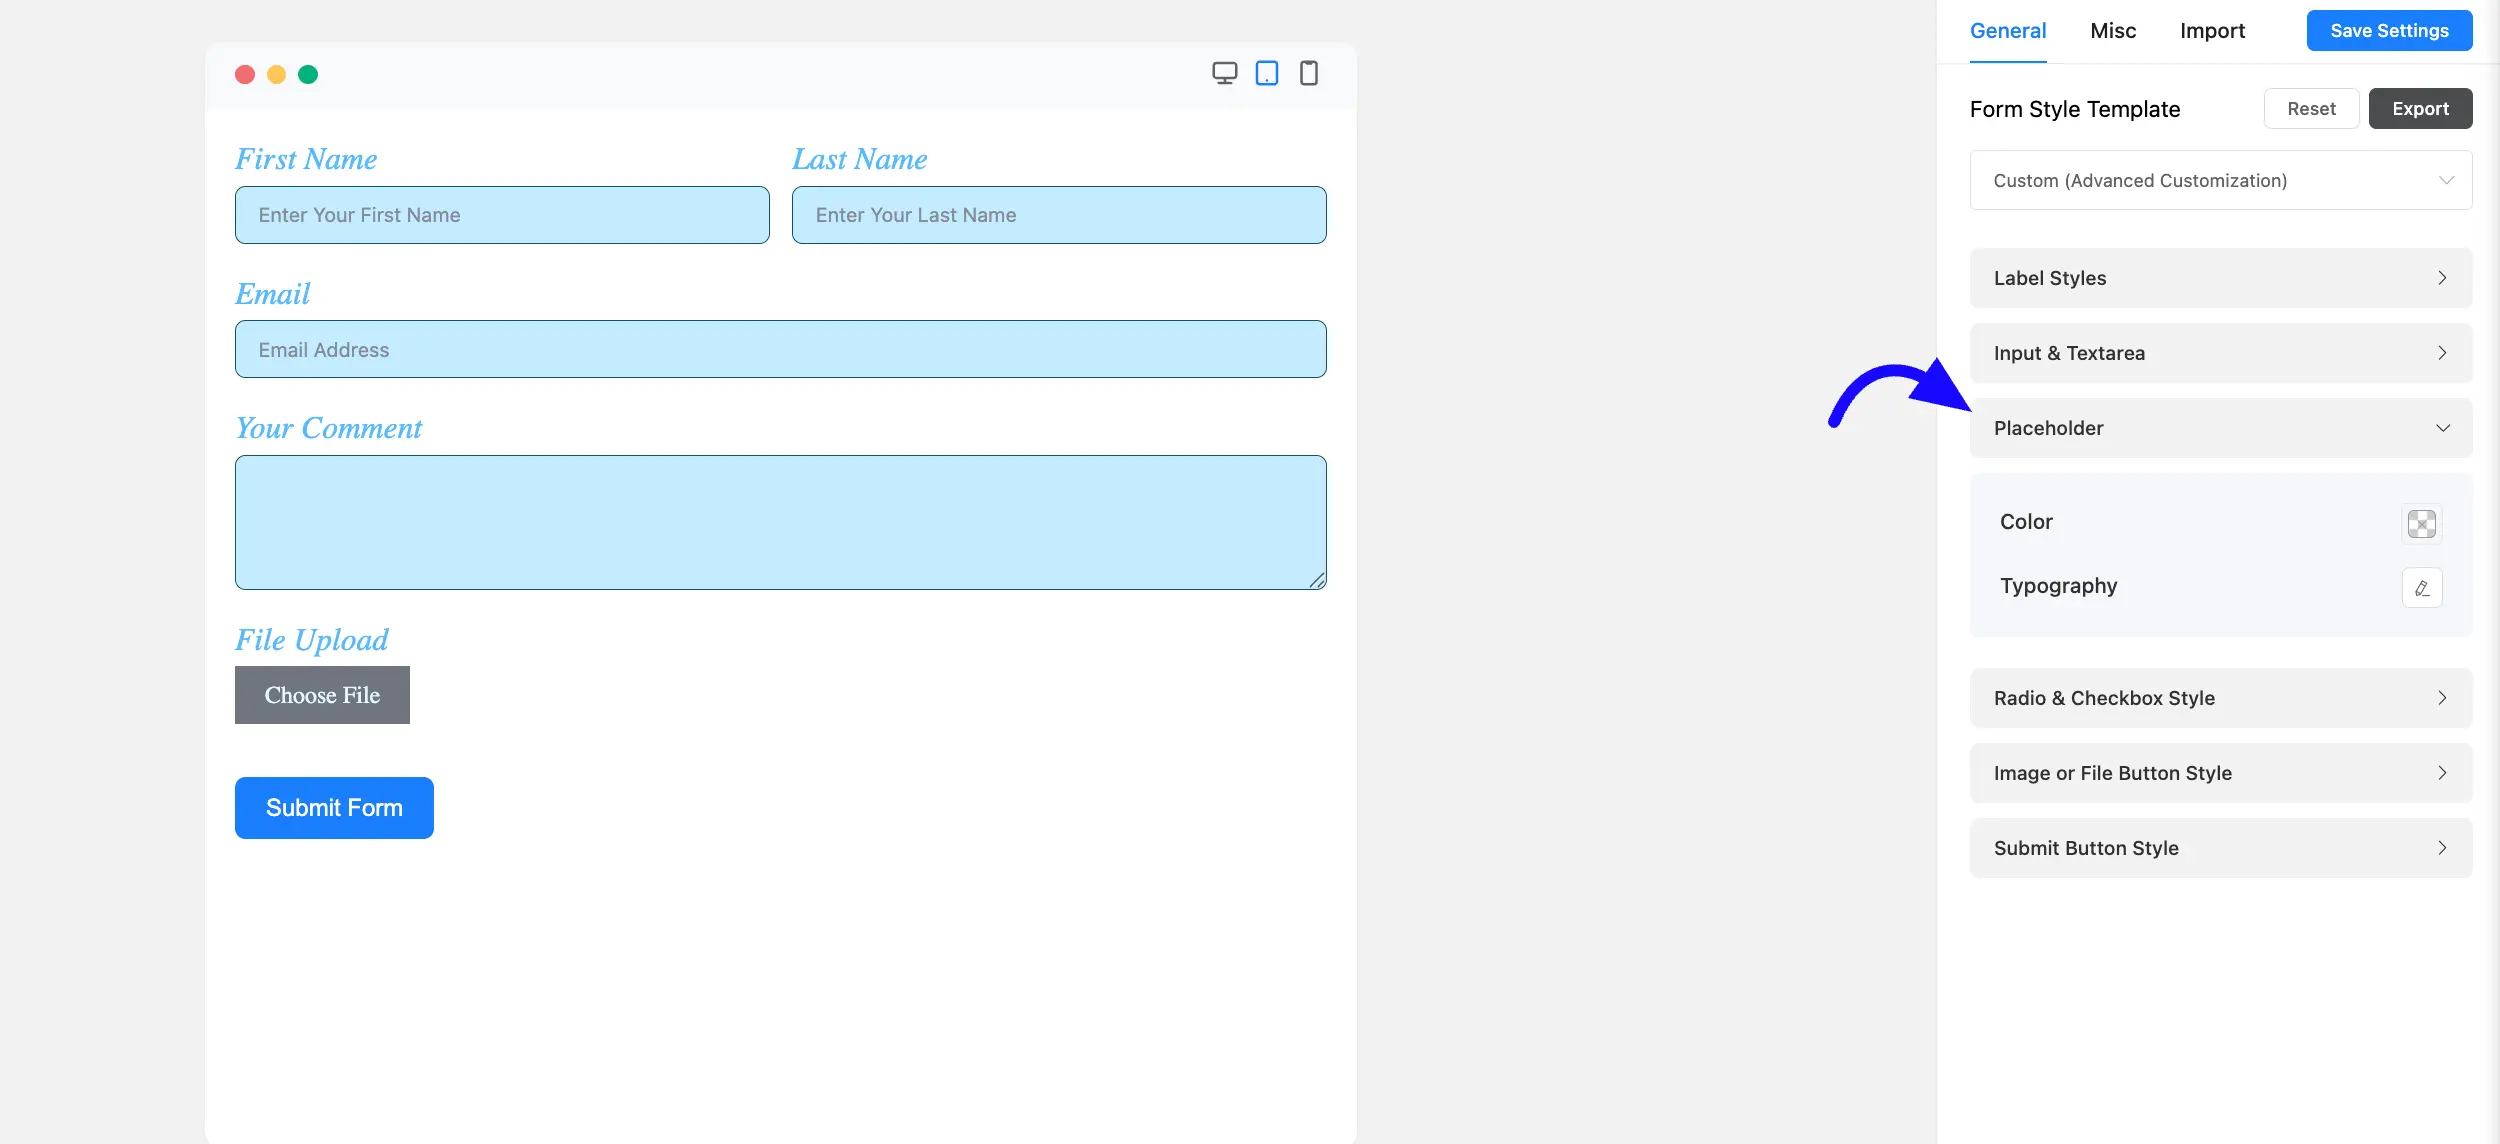
Task: Expand the Radio & Checkbox Style section
Action: coord(2219,697)
